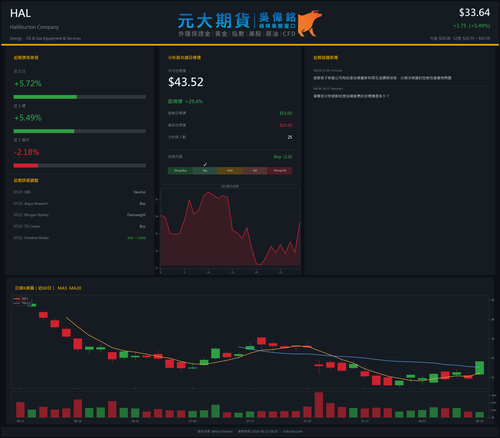Click the progress bar under +5.49%
The height and width of the screenshot is (438, 500).
pyautogui.click(x=80, y=131)
